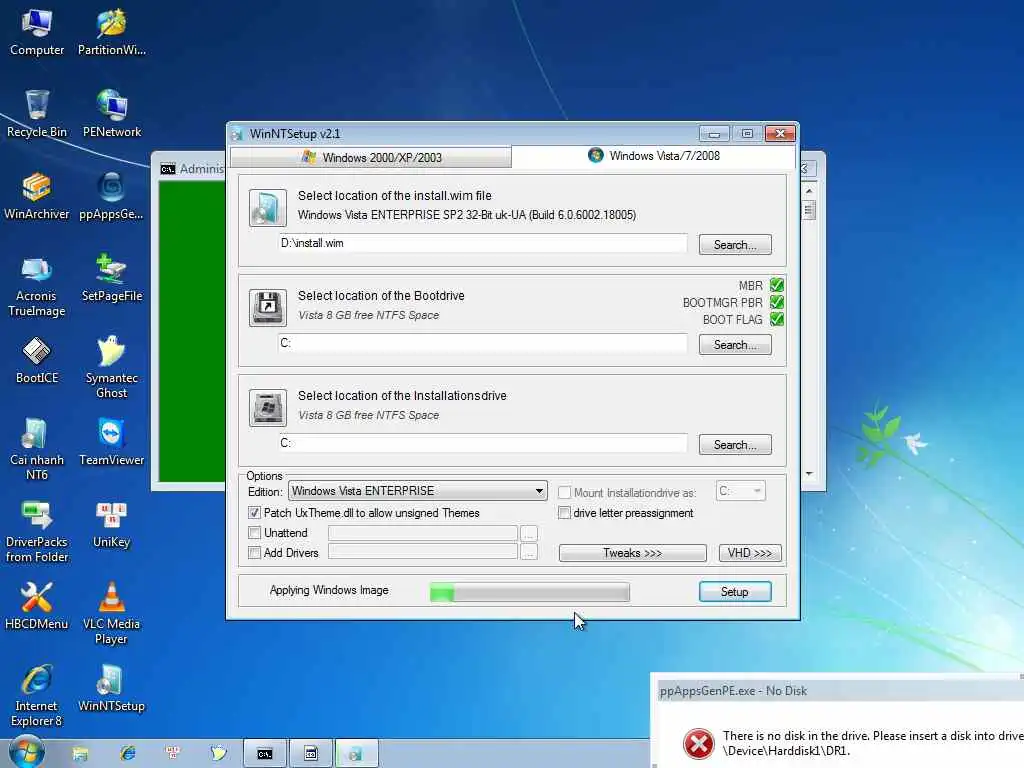The width and height of the screenshot is (1024, 768).
Task: Search for the Installationsdrive location
Action: [735, 444]
